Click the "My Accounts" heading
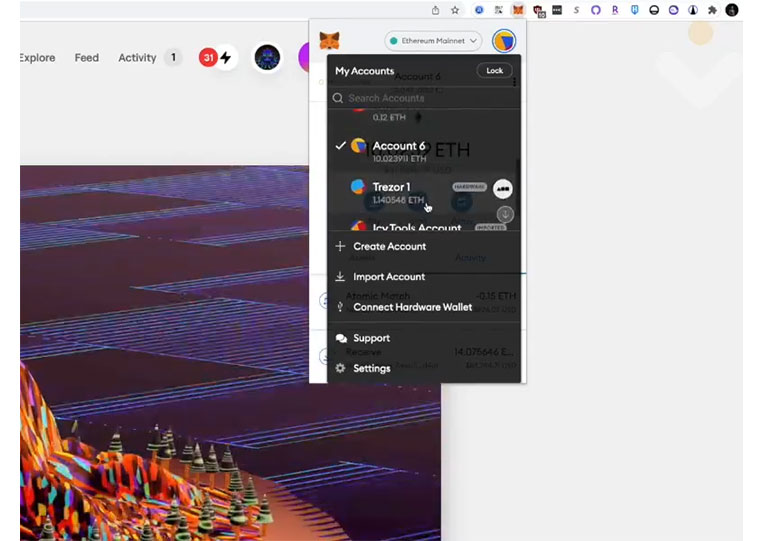763x541 pixels. (x=364, y=71)
